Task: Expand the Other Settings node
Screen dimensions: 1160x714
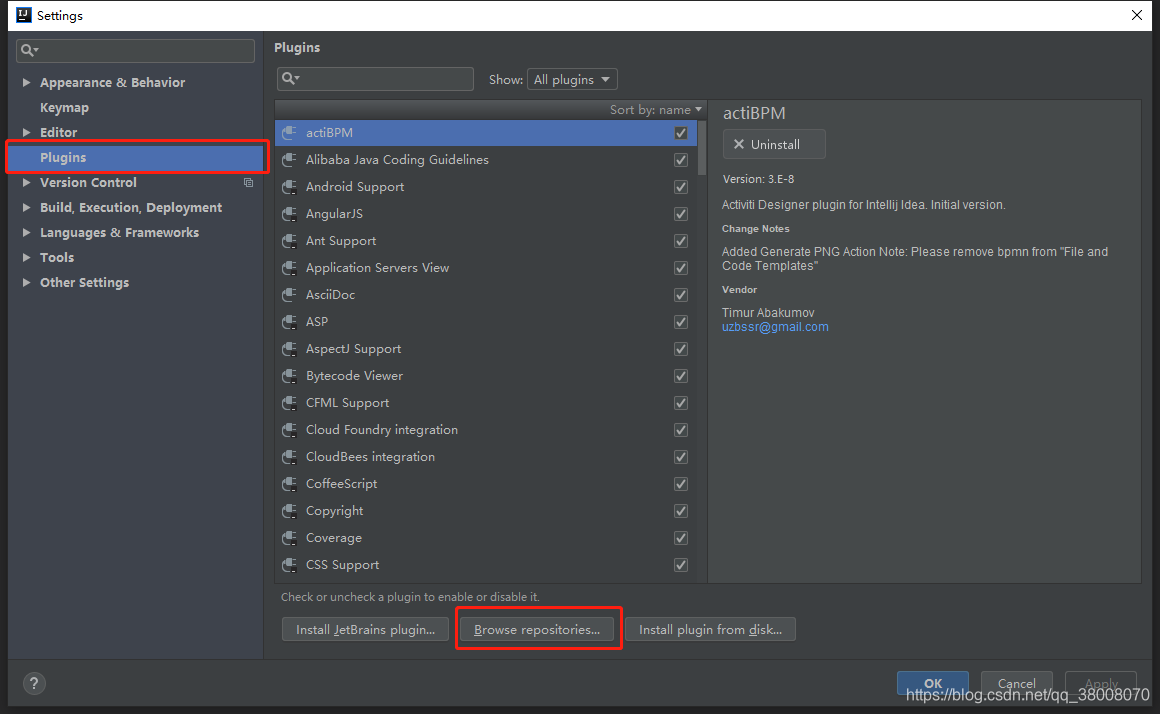Action: pos(27,283)
